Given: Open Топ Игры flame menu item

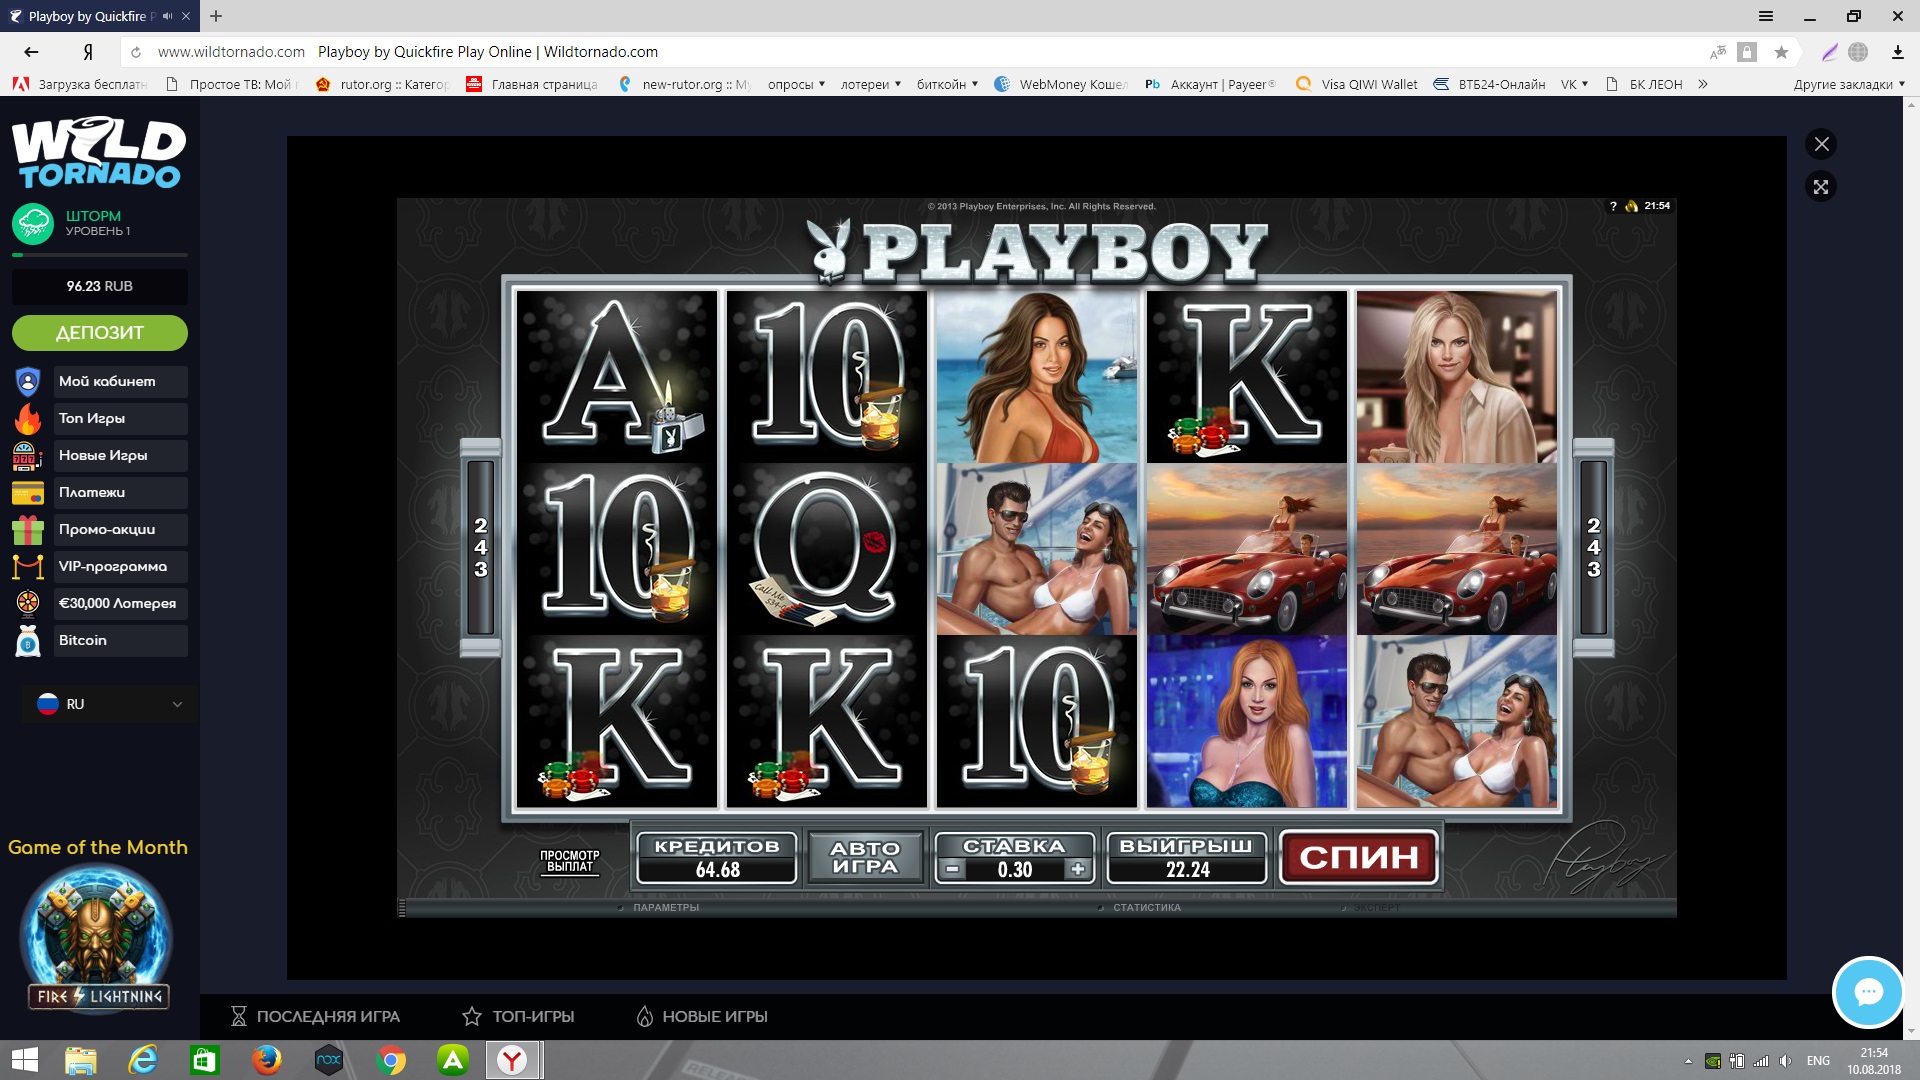Looking at the screenshot, I should tap(100, 418).
